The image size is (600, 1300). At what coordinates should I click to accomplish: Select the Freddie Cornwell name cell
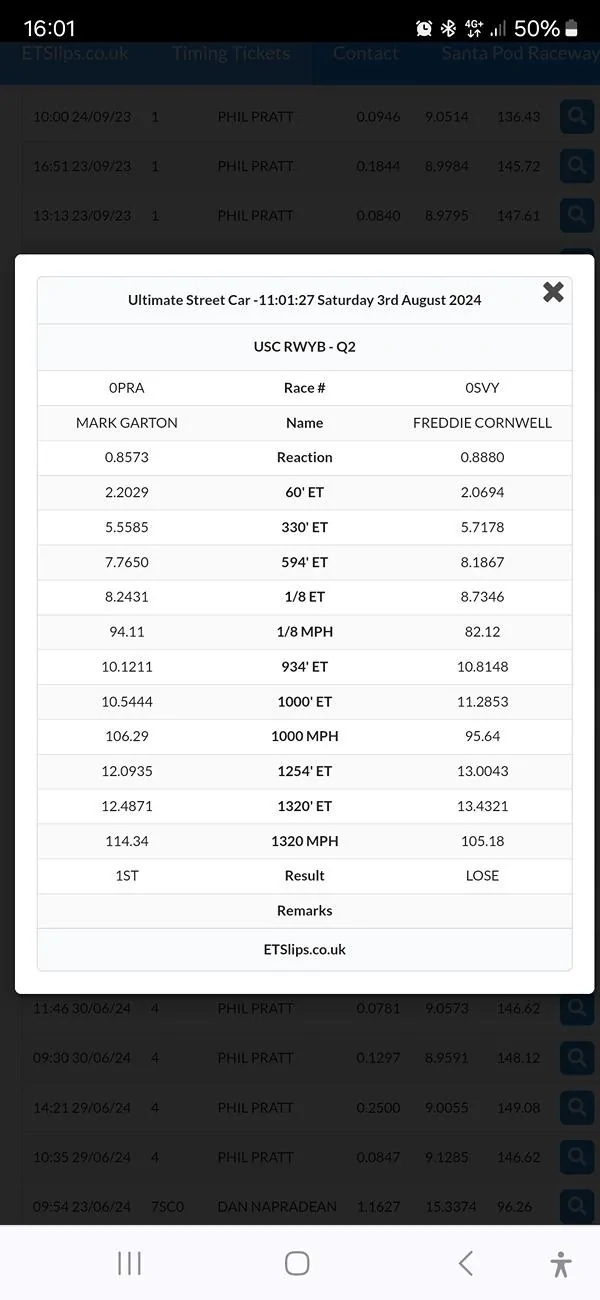(x=482, y=422)
